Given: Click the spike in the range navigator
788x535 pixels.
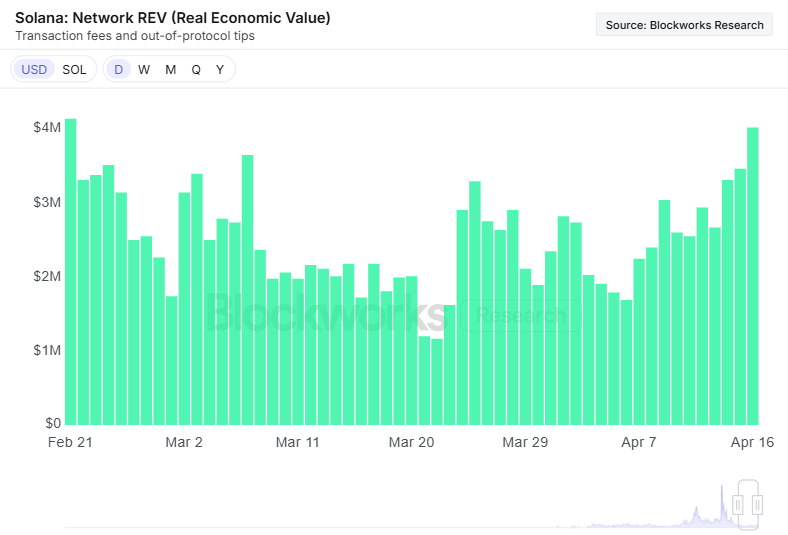Looking at the screenshot, I should click(x=722, y=505).
